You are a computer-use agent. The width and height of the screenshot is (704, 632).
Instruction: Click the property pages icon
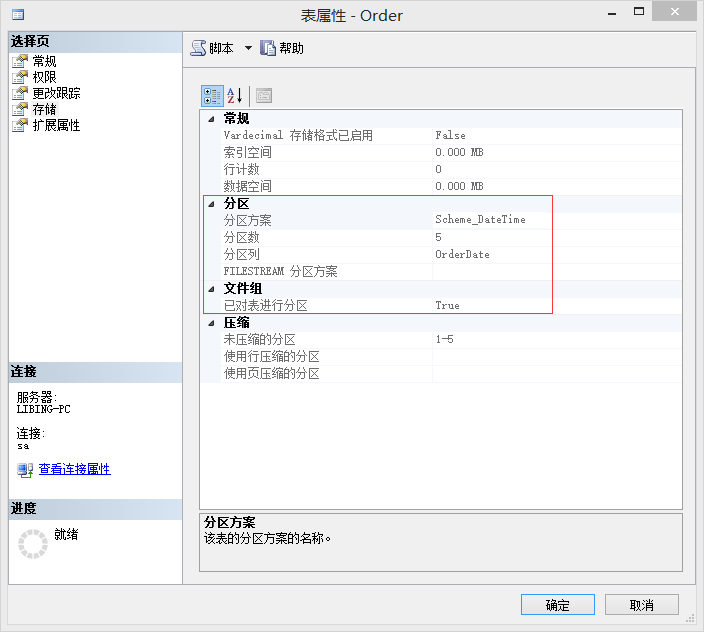point(264,96)
